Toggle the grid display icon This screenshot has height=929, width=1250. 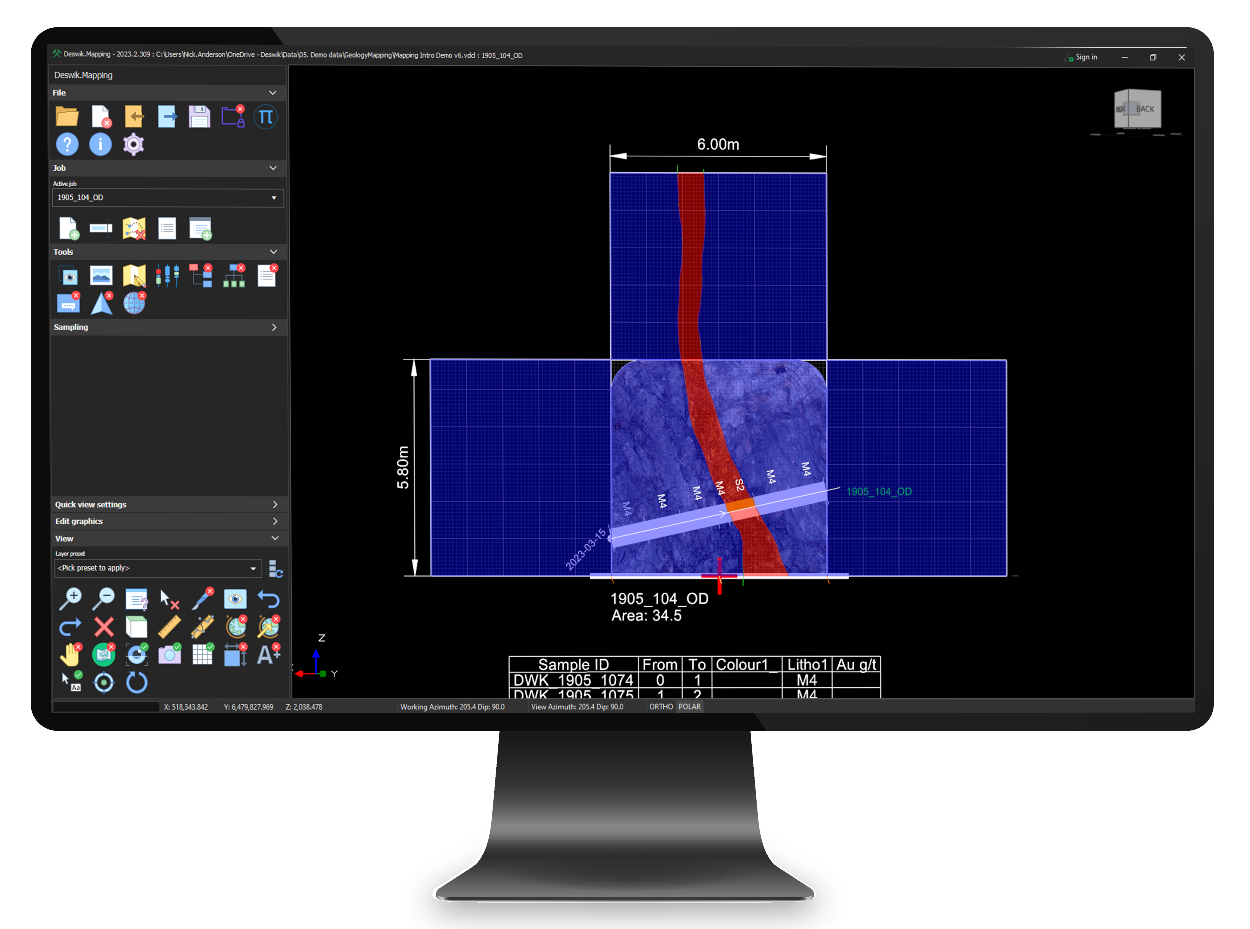coord(202,654)
